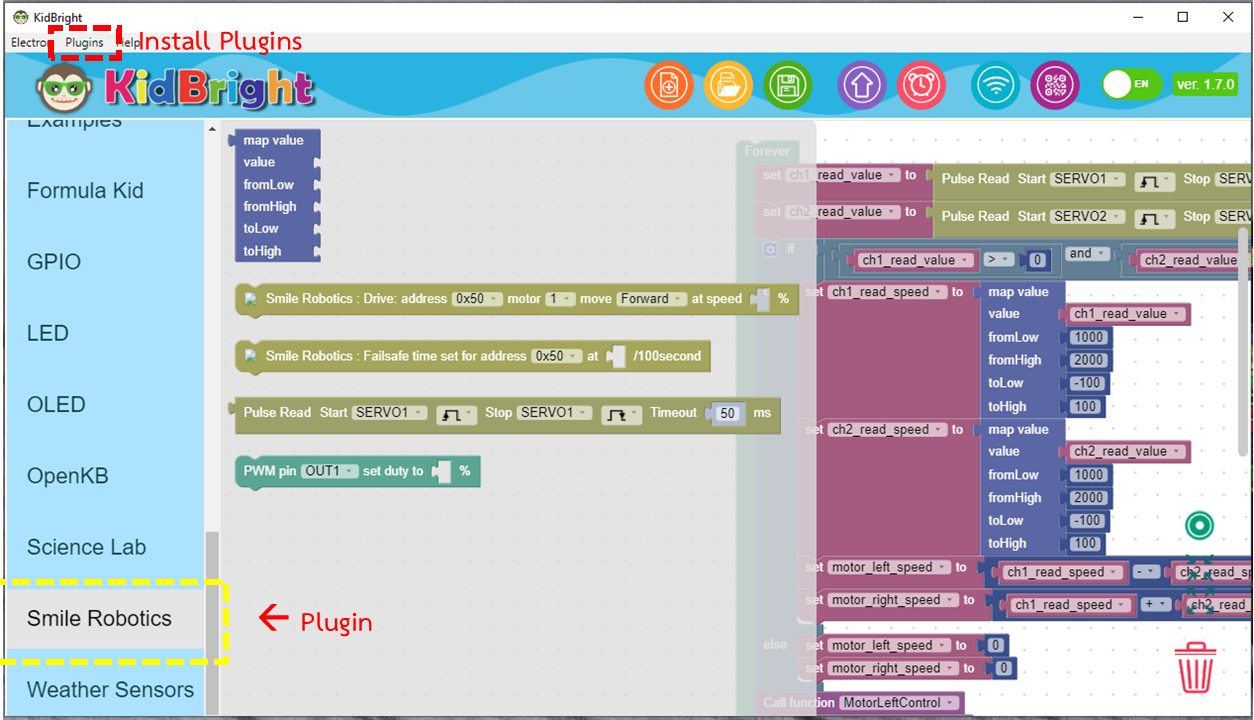
Task: Click the 'Pulse Read' label in the toolbox block
Action: click(277, 413)
